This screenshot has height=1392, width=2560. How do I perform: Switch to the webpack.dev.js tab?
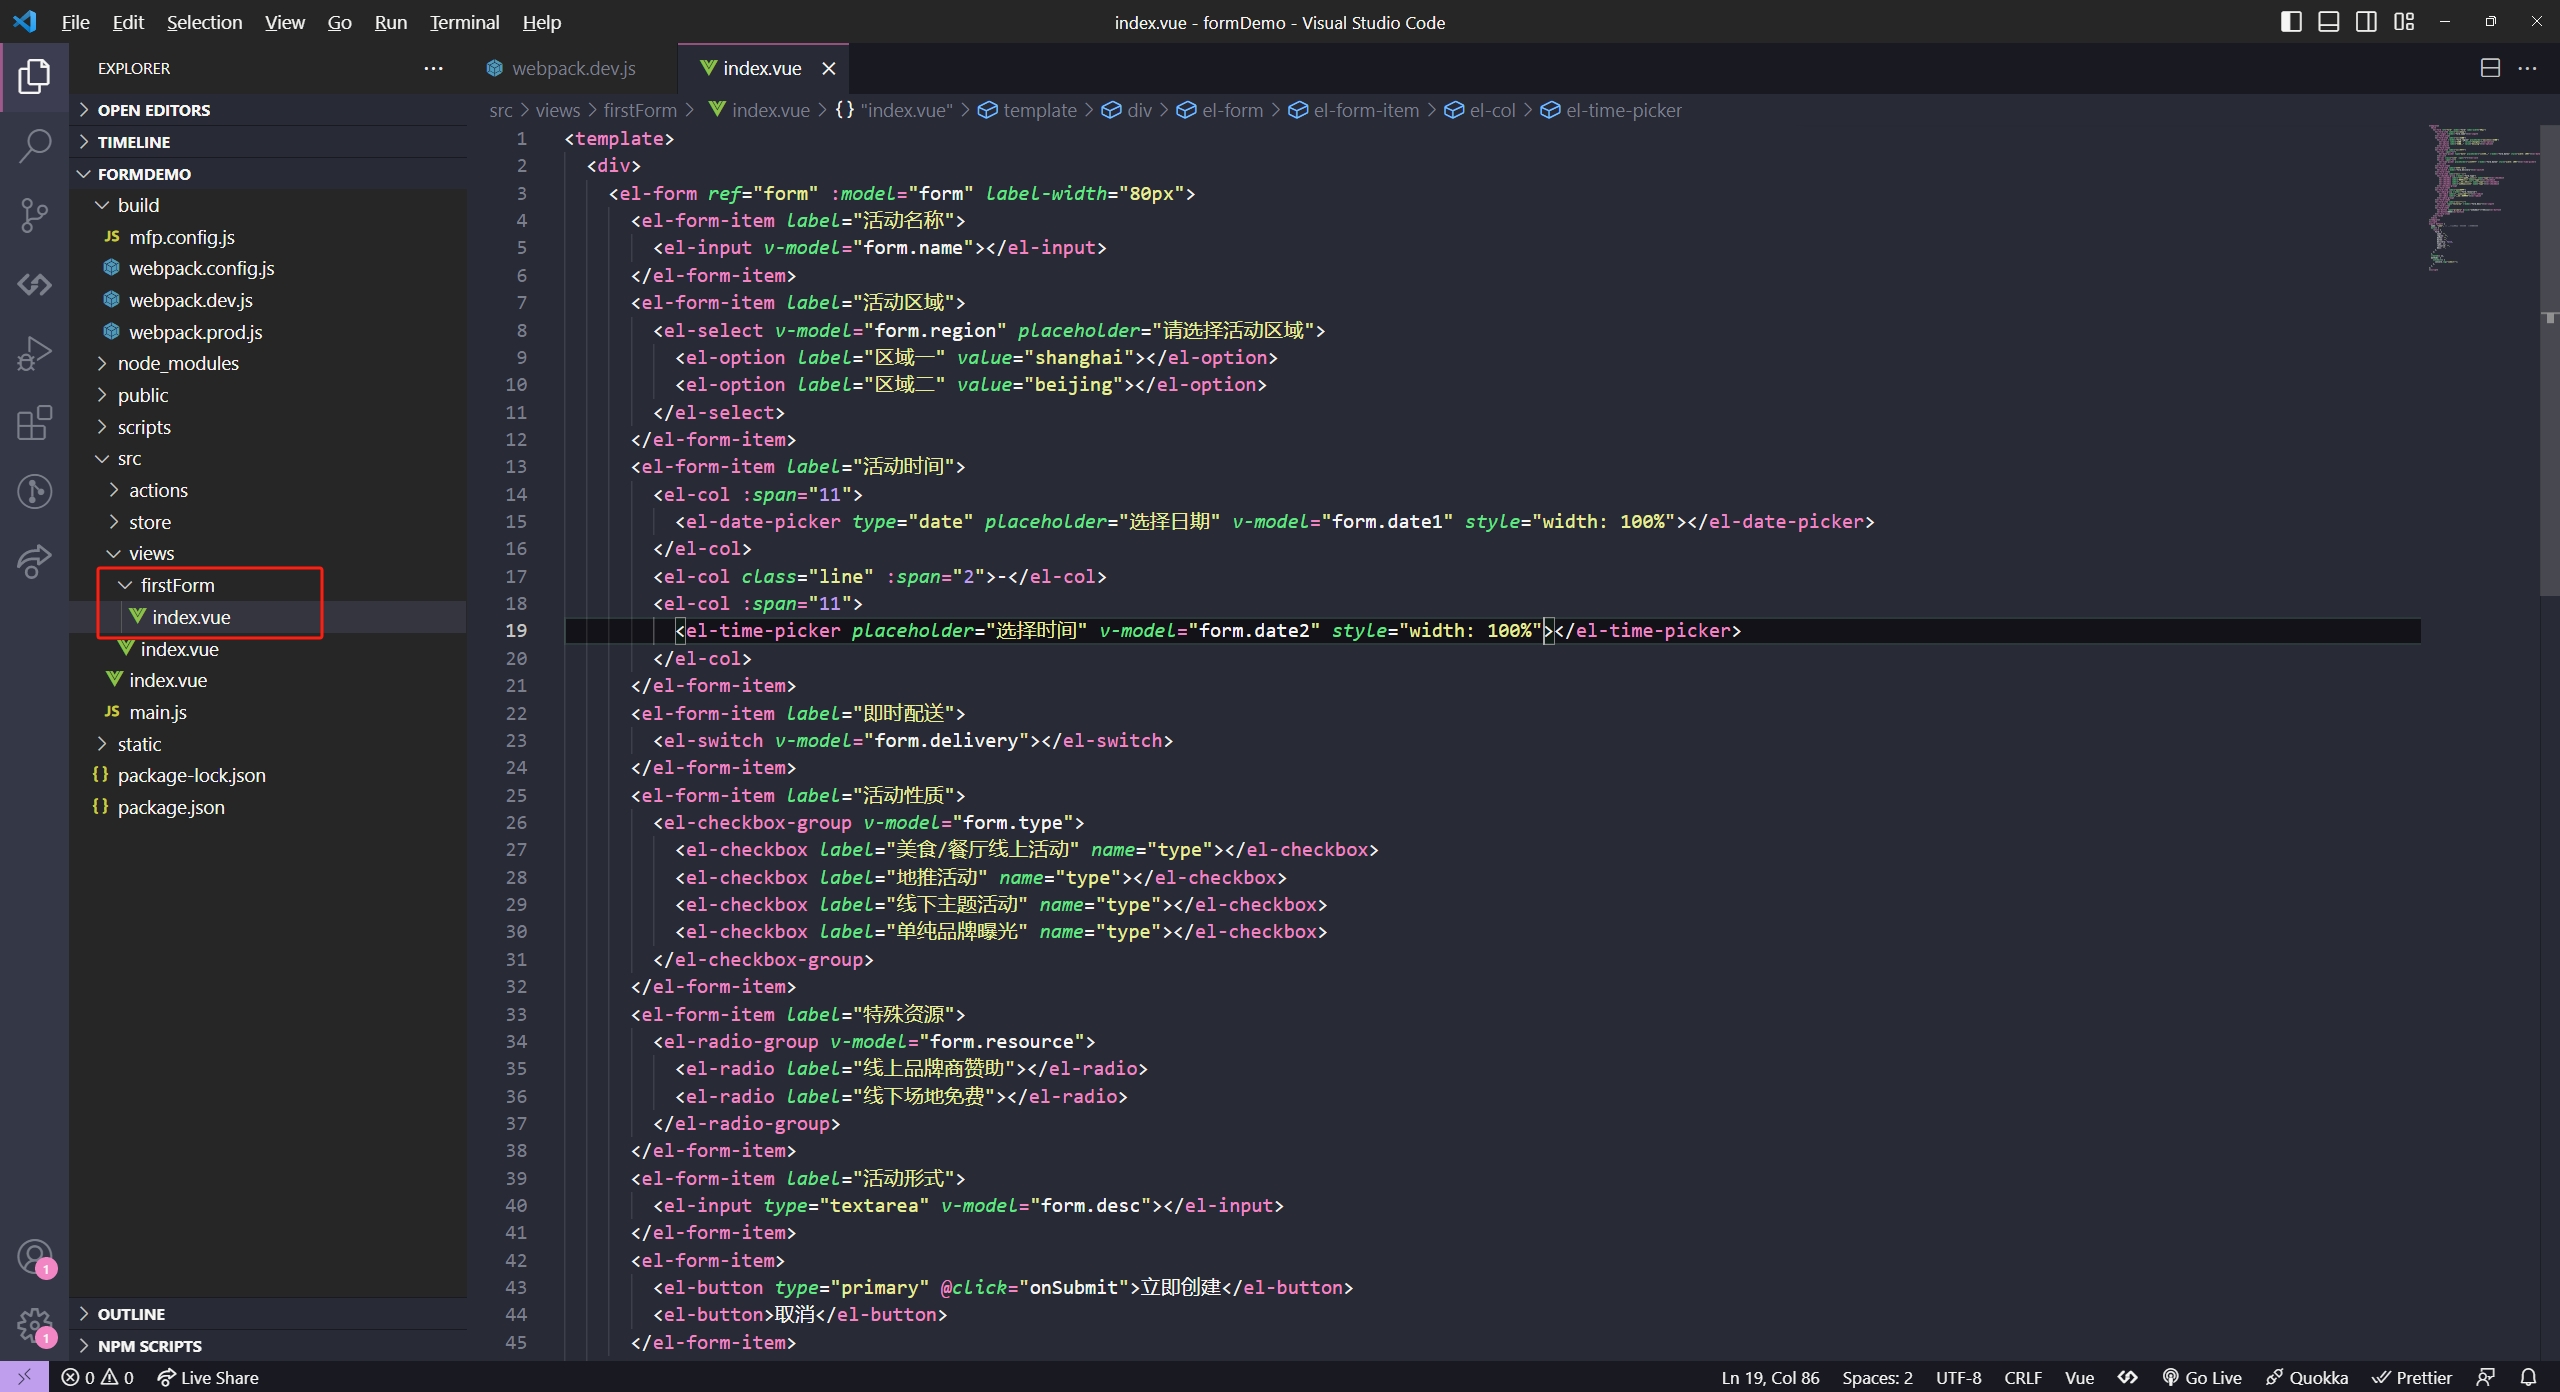[573, 68]
